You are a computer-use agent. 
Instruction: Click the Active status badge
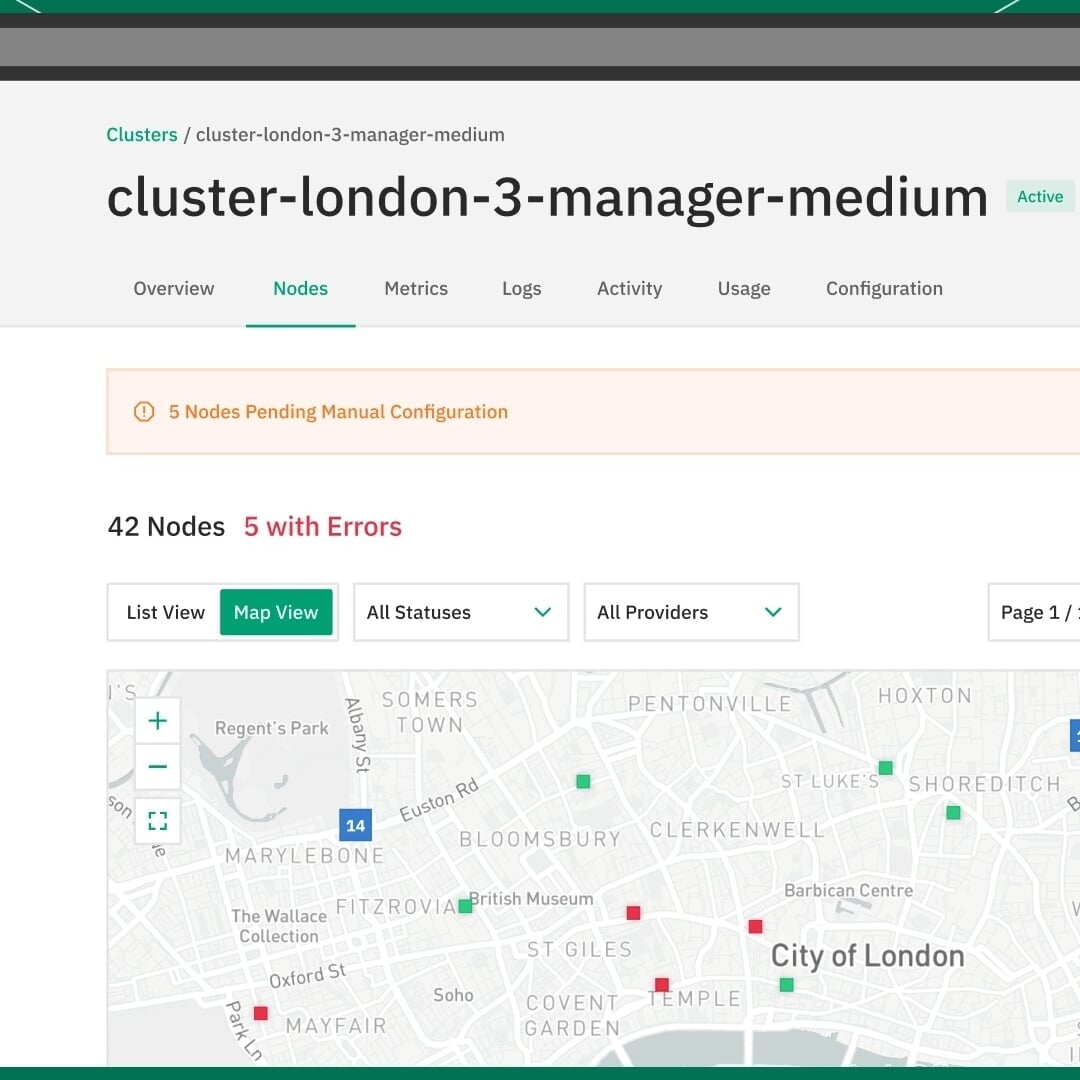point(1040,197)
